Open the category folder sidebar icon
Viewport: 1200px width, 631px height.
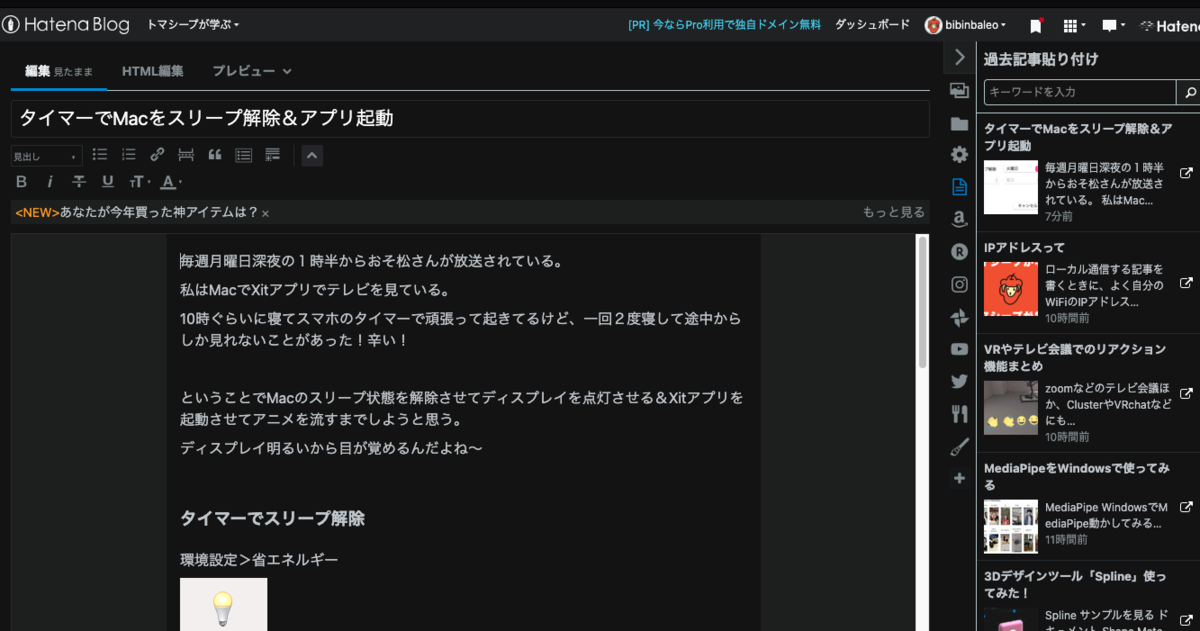pos(959,124)
